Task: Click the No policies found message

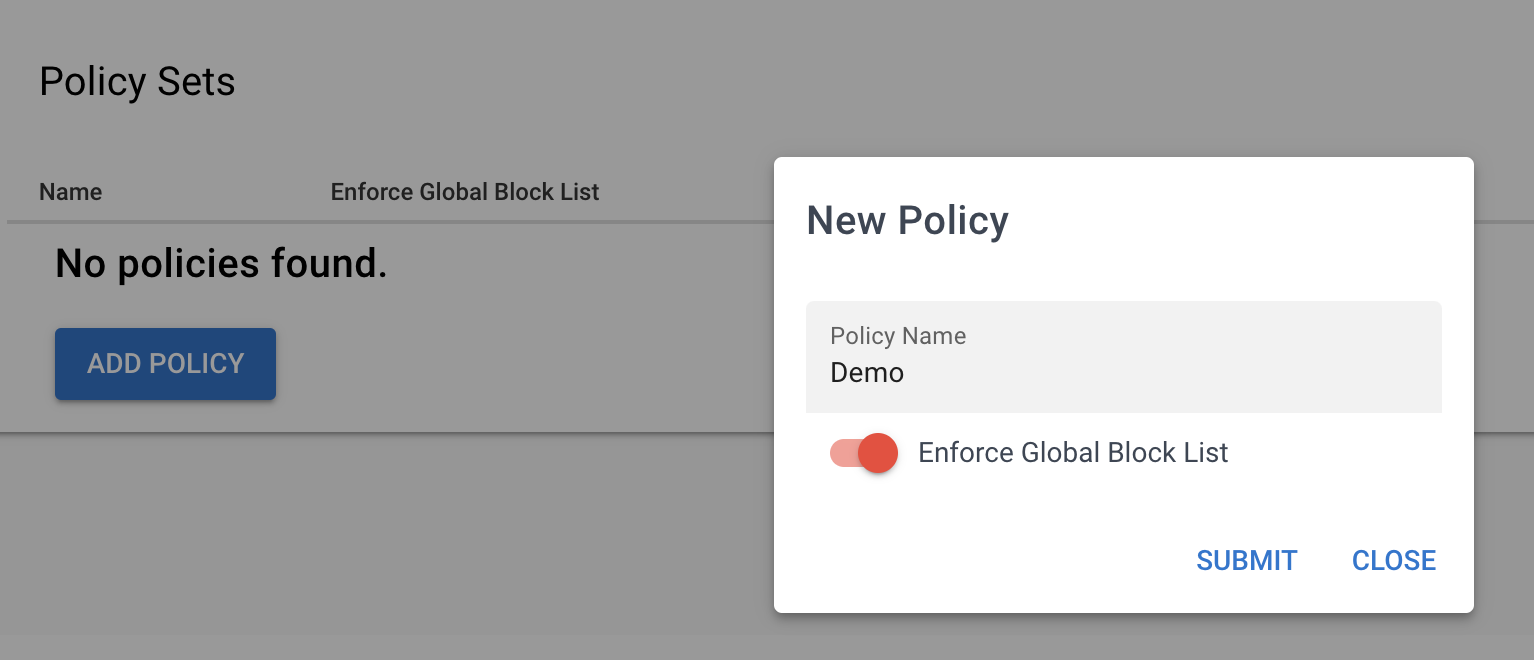Action: [x=220, y=263]
